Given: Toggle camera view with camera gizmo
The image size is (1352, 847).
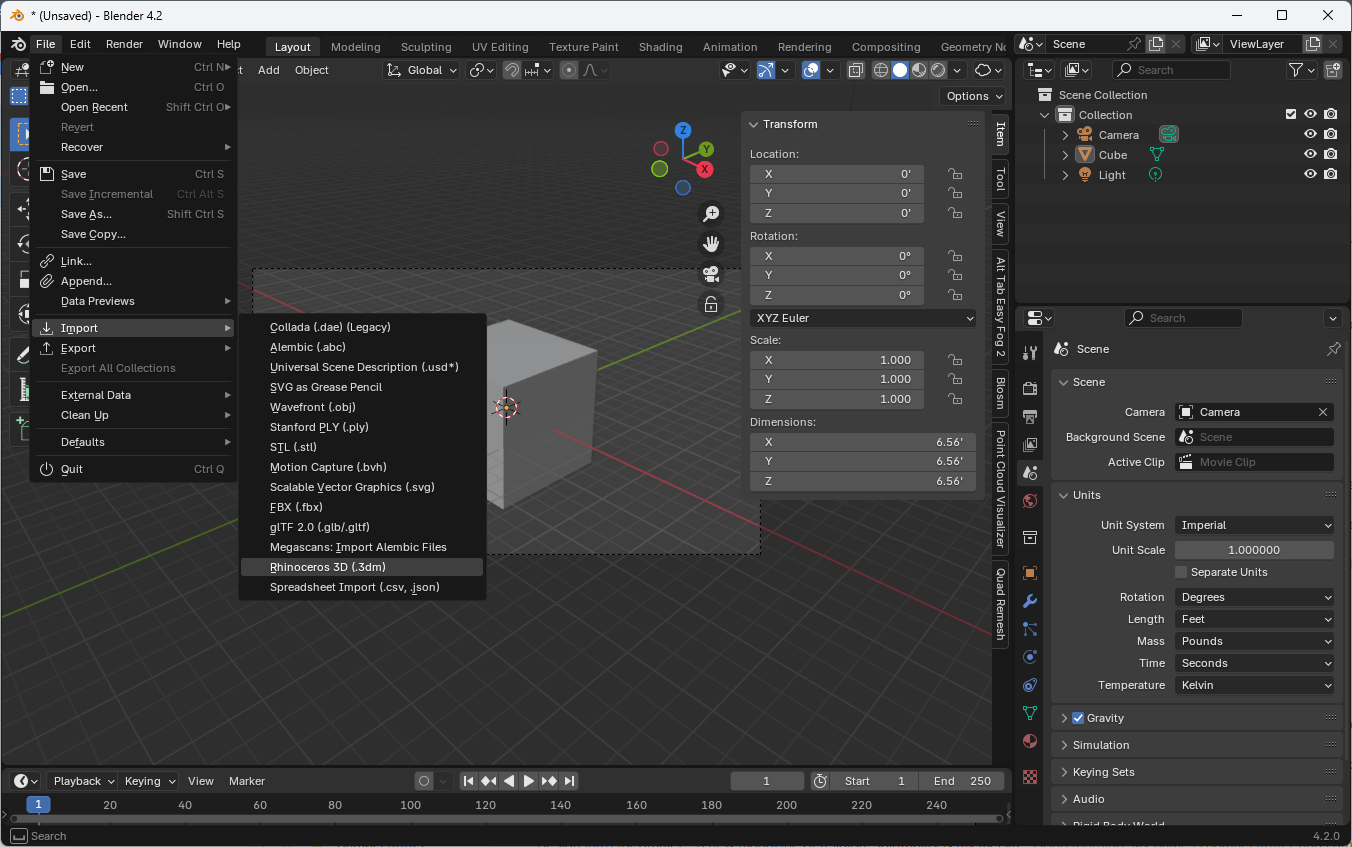Looking at the screenshot, I should [711, 274].
